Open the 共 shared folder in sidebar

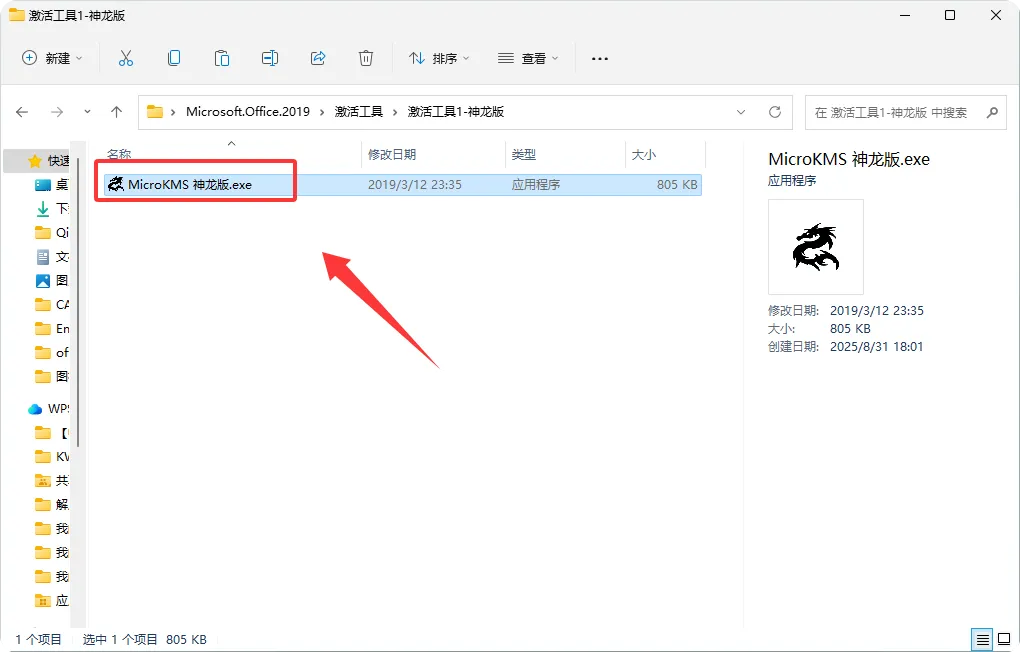[51, 480]
